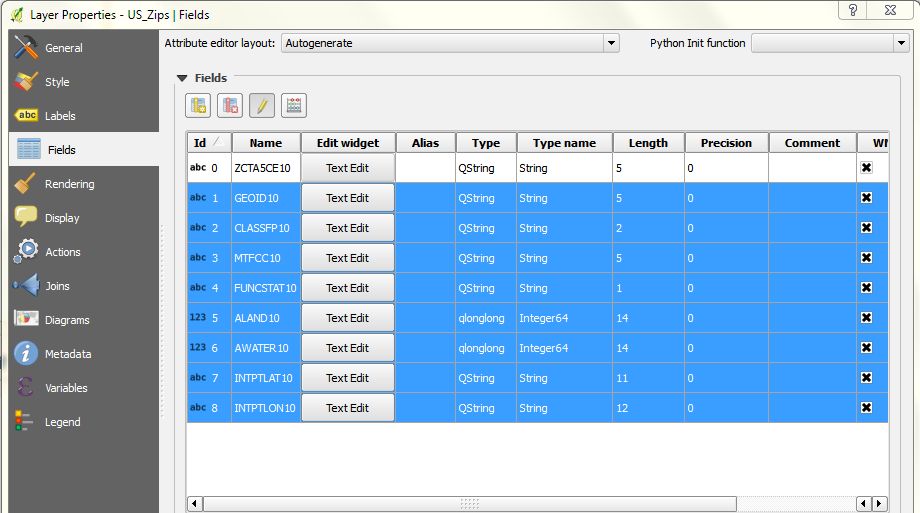Click the Metadata info icon
The image size is (920, 513).
tap(26, 353)
